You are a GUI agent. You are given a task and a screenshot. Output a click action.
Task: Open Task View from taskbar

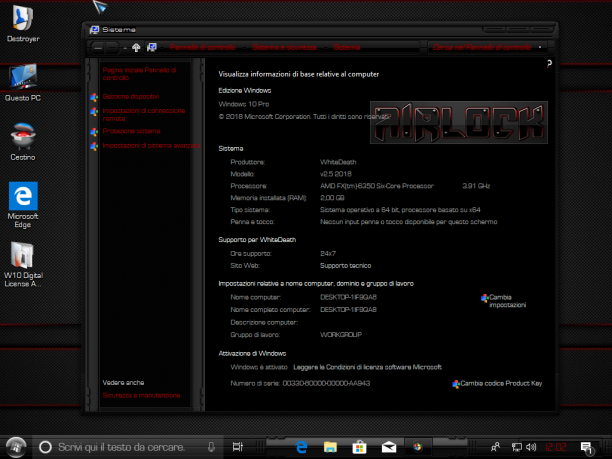(237, 447)
